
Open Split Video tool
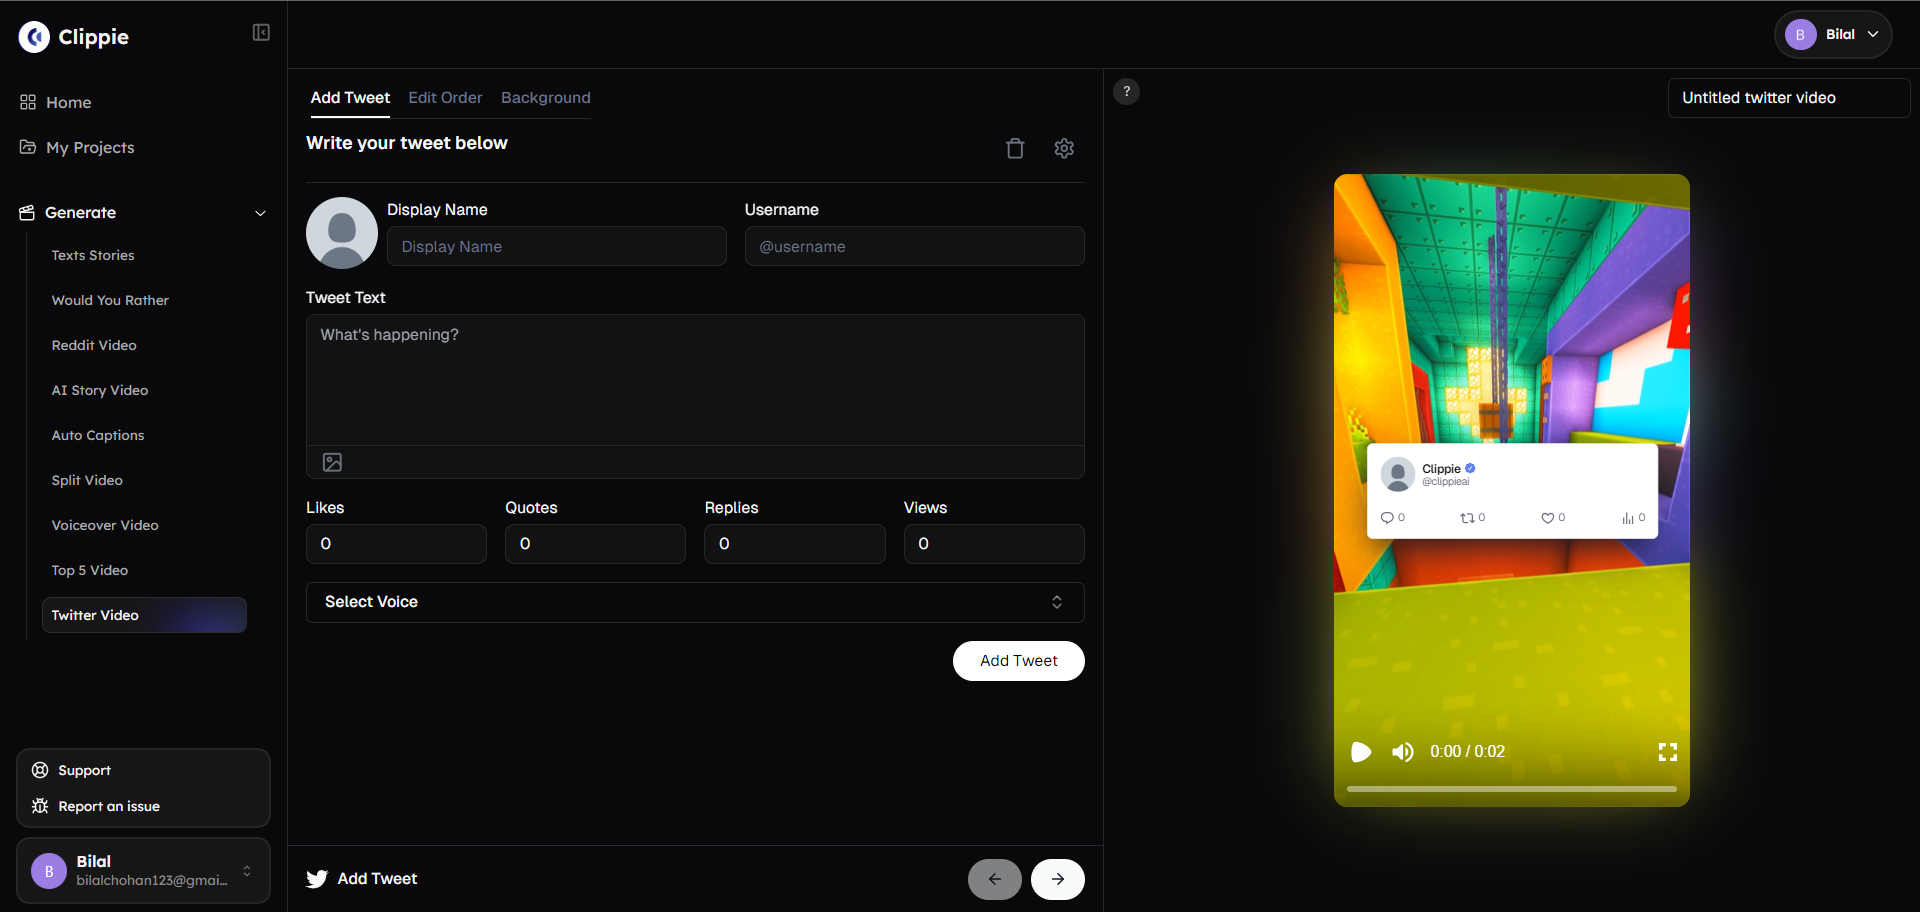(x=87, y=480)
